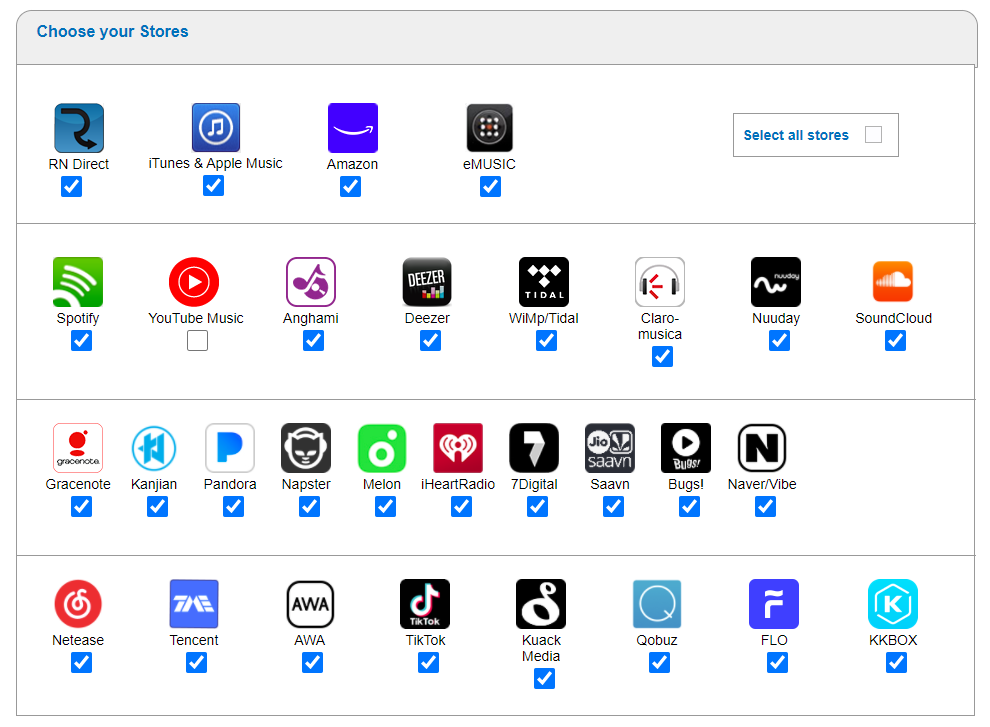Viewport: 990px width, 727px height.
Task: Click the Napster logo icon
Action: point(306,448)
